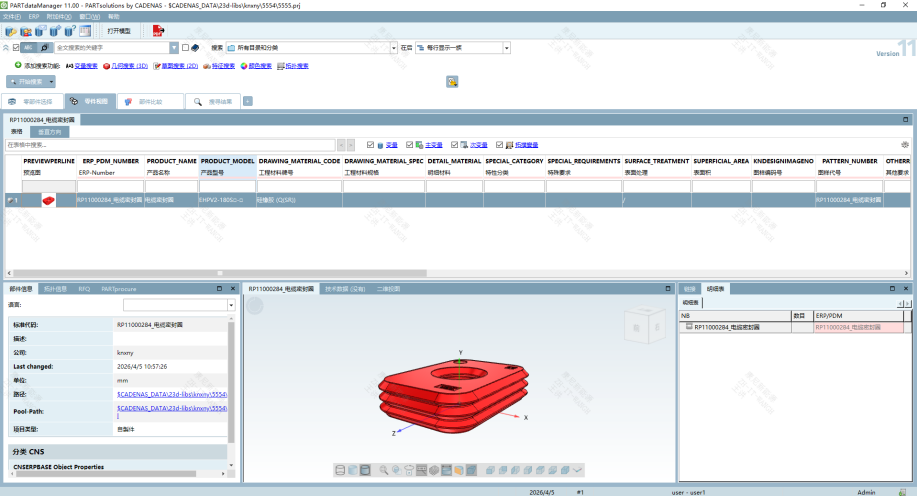The width and height of the screenshot is (917, 496).
Task: Open the full-text search keyword dropdown
Action: (x=174, y=47)
